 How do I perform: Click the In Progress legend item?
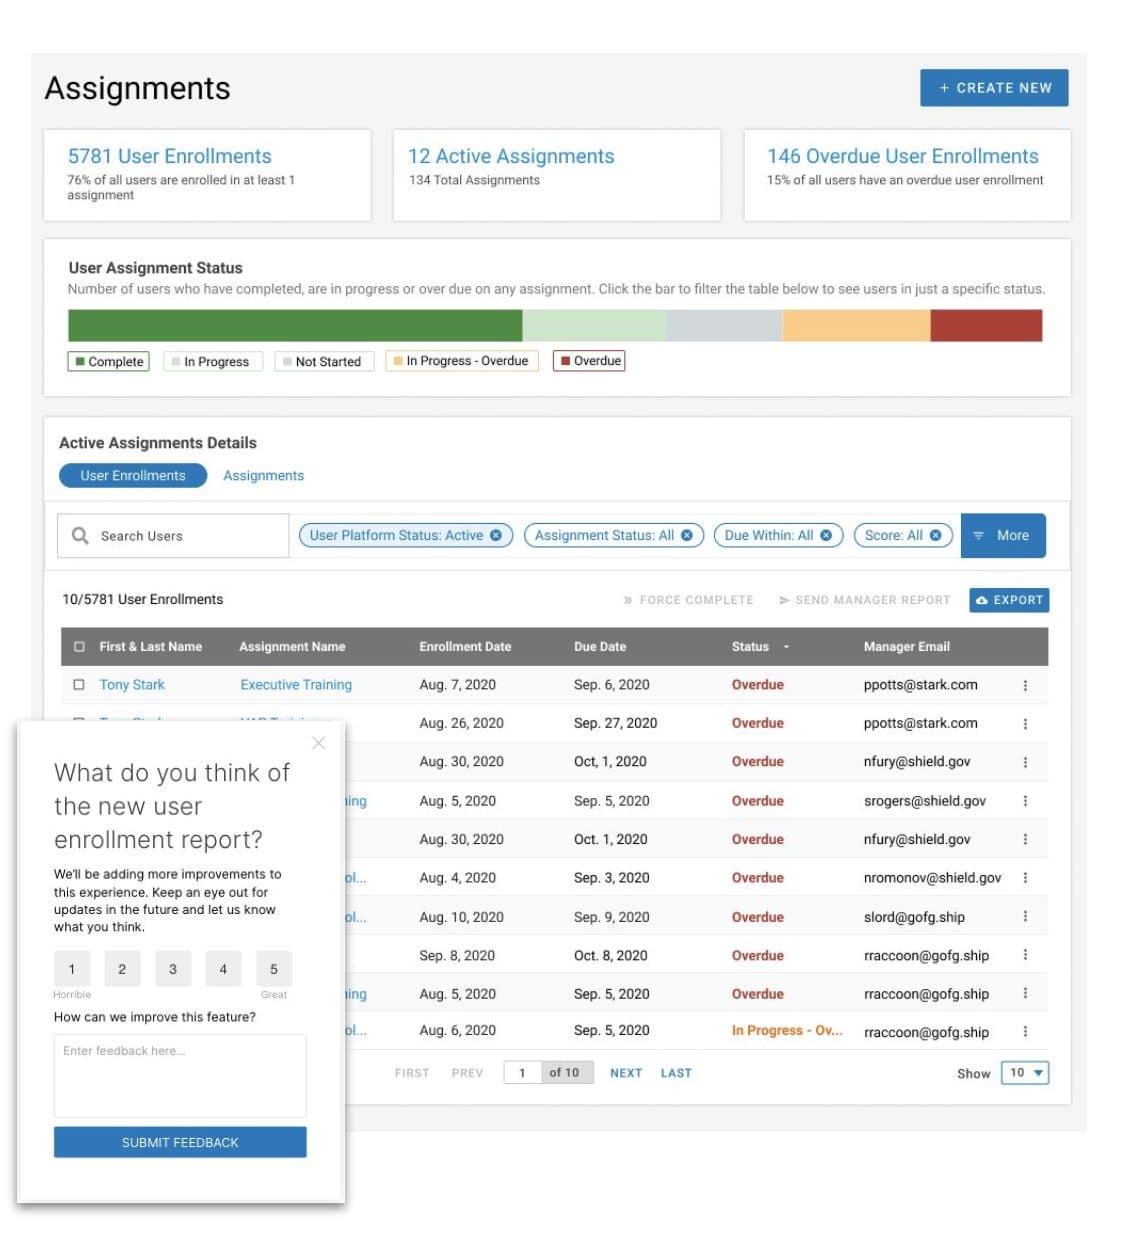pyautogui.click(x=213, y=361)
